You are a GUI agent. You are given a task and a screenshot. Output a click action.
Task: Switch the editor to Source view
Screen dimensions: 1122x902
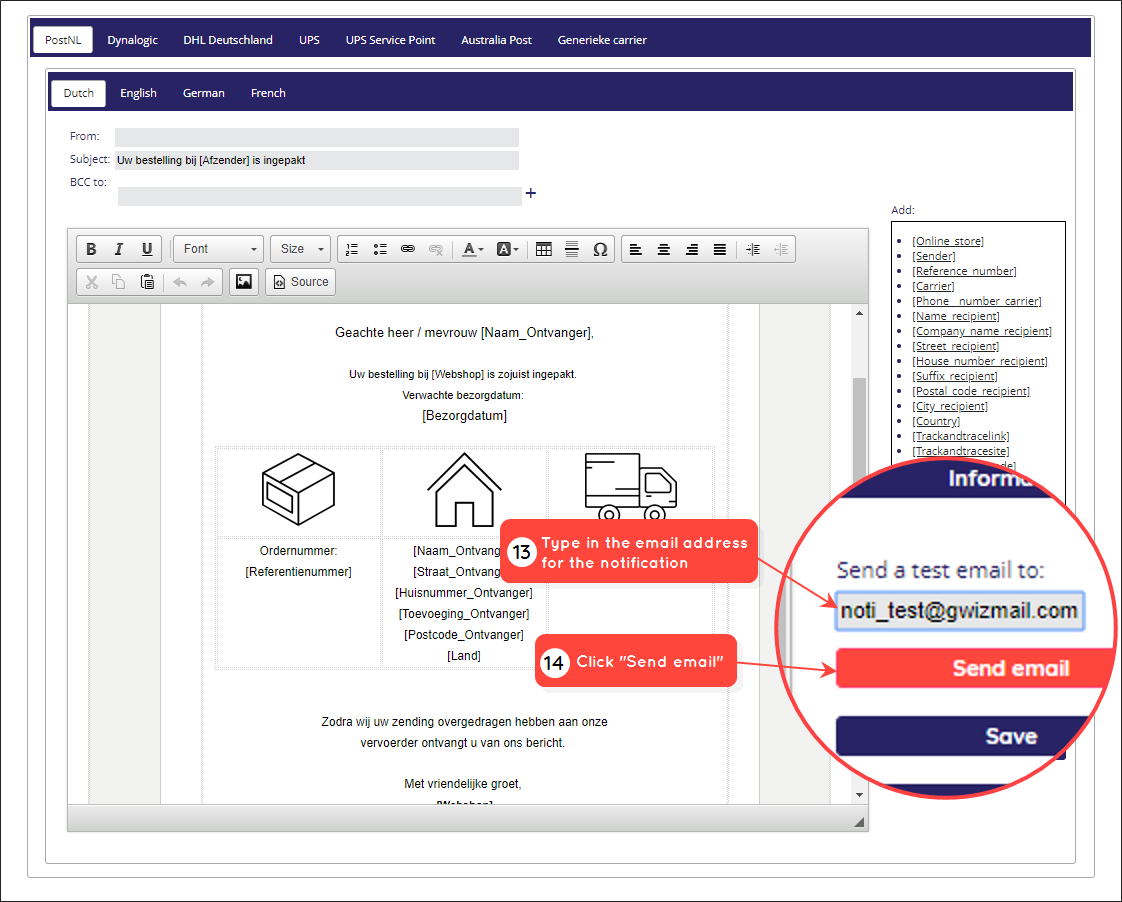click(x=301, y=282)
